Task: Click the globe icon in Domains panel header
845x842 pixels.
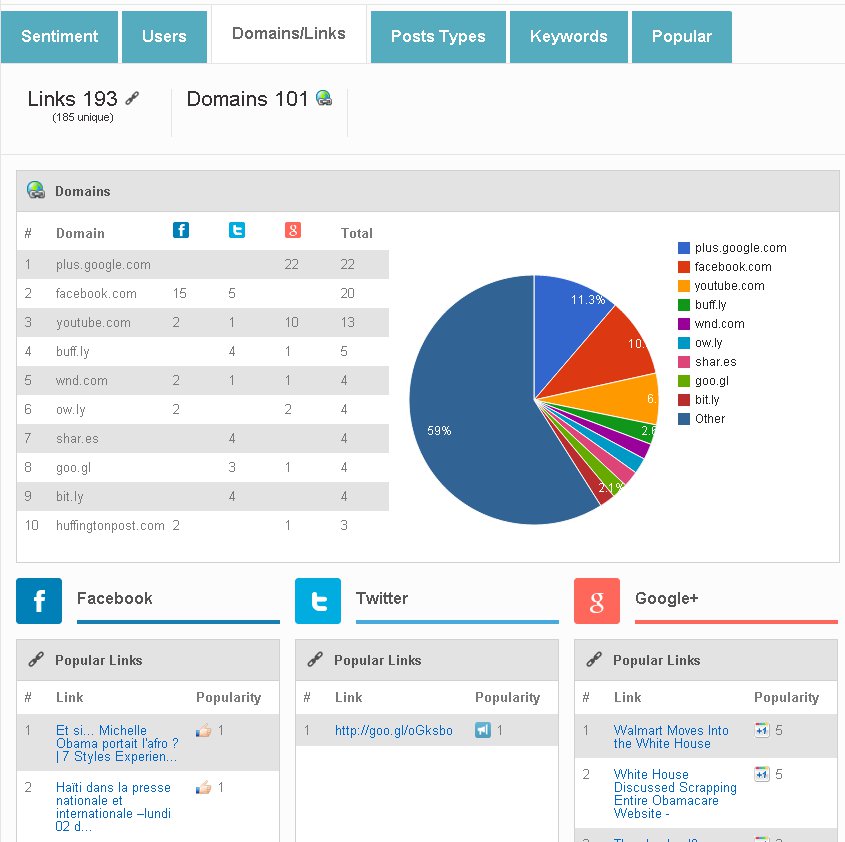Action: point(36,190)
